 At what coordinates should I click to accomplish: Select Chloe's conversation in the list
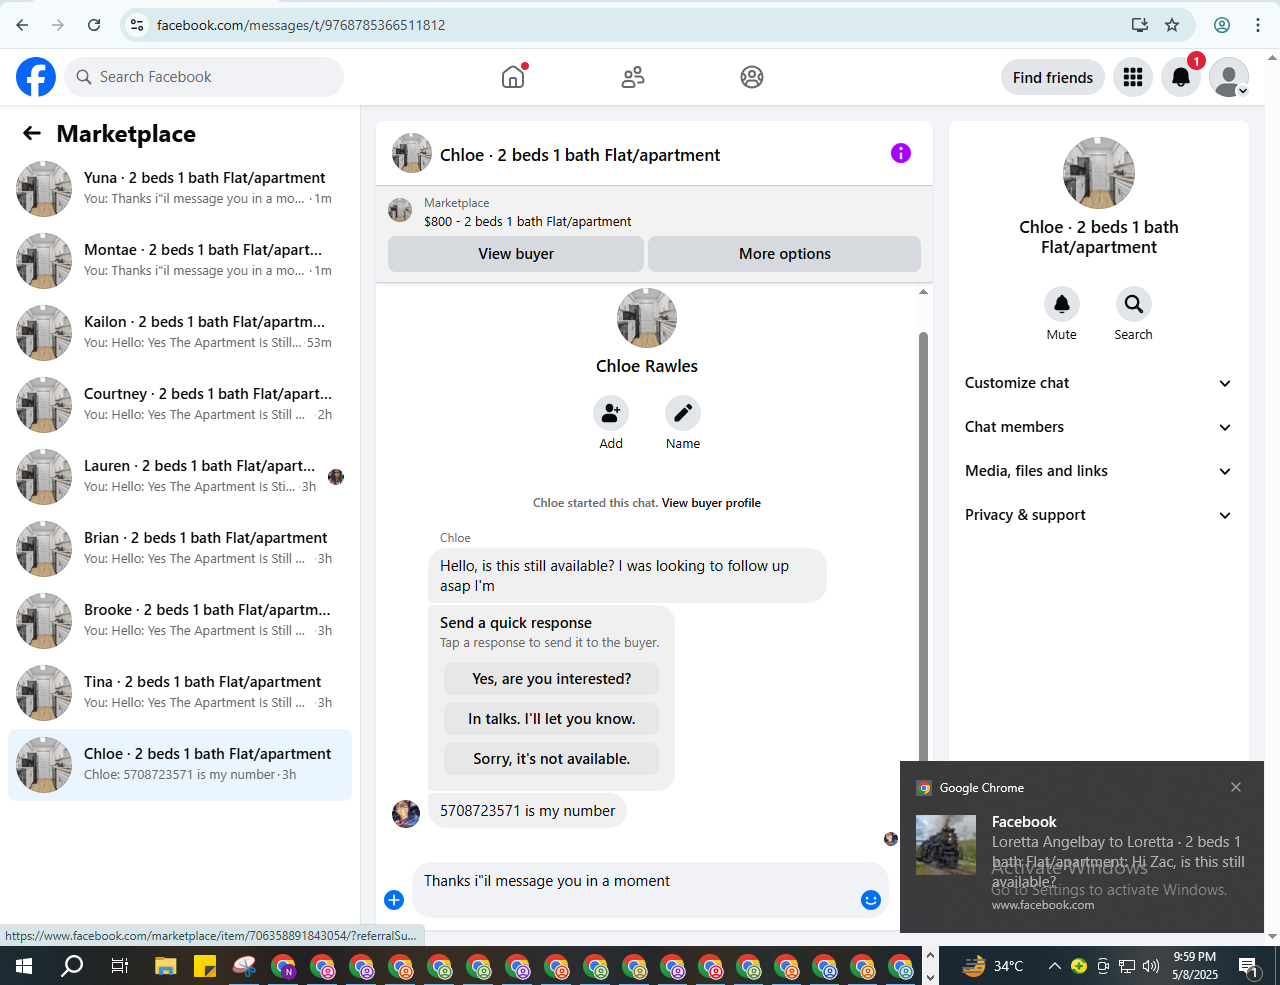[180, 765]
